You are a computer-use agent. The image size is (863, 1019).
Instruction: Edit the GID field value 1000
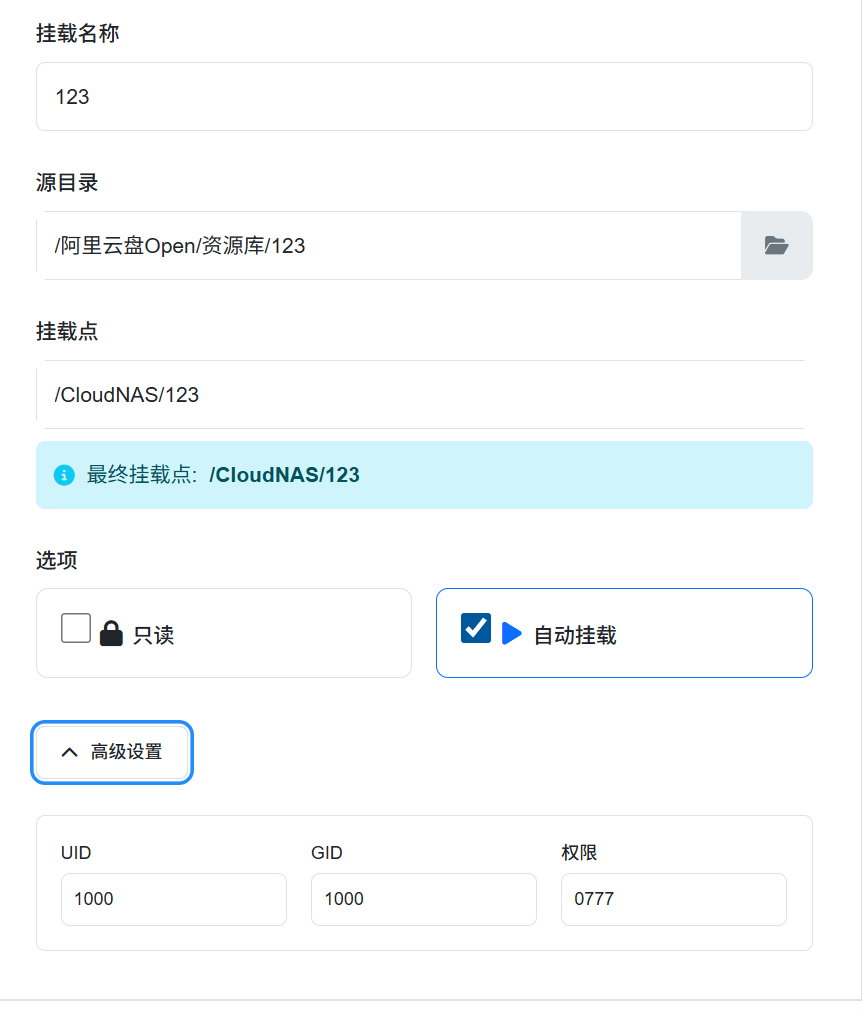[x=424, y=899]
